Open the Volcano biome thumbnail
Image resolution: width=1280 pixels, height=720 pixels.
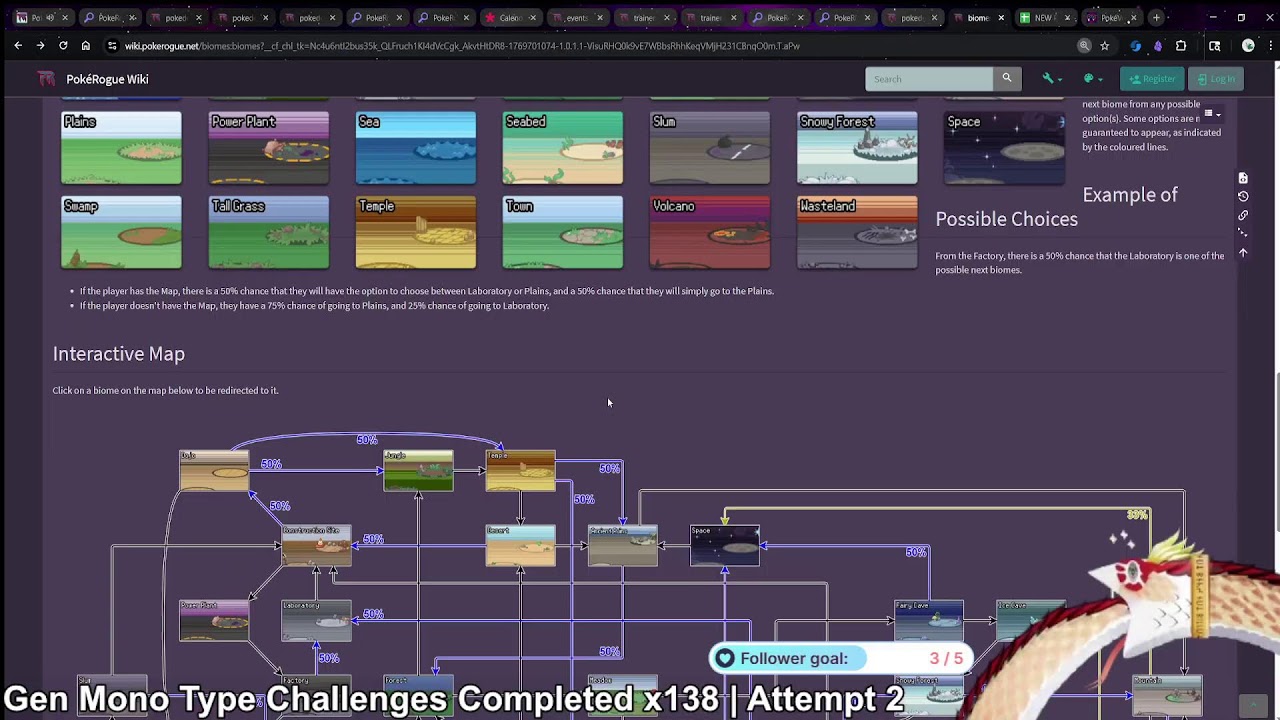(x=709, y=232)
